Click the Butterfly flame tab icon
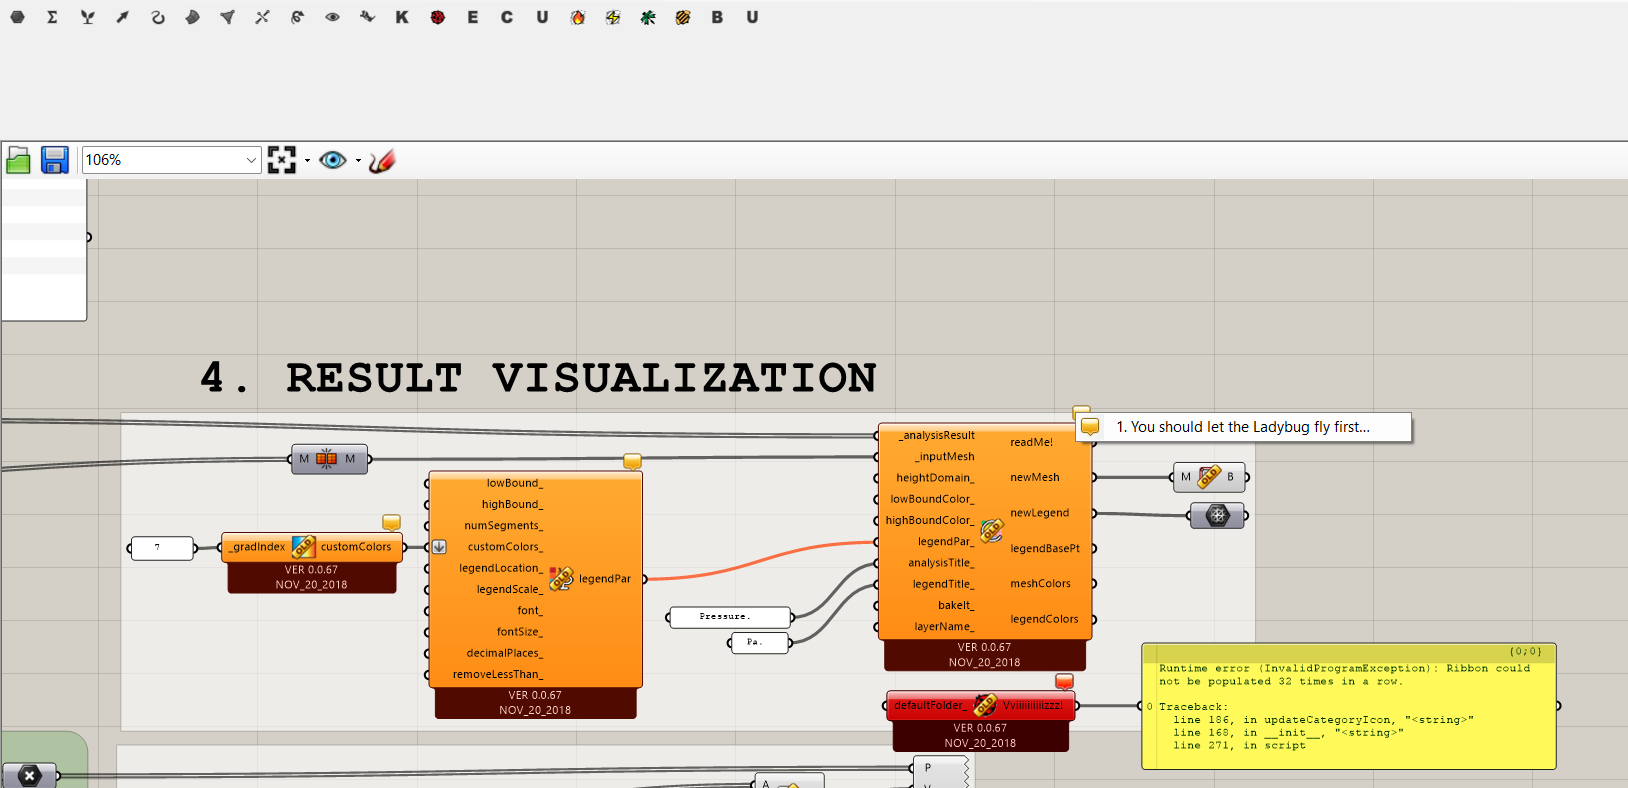Screen dimensions: 1628x788 (577, 17)
